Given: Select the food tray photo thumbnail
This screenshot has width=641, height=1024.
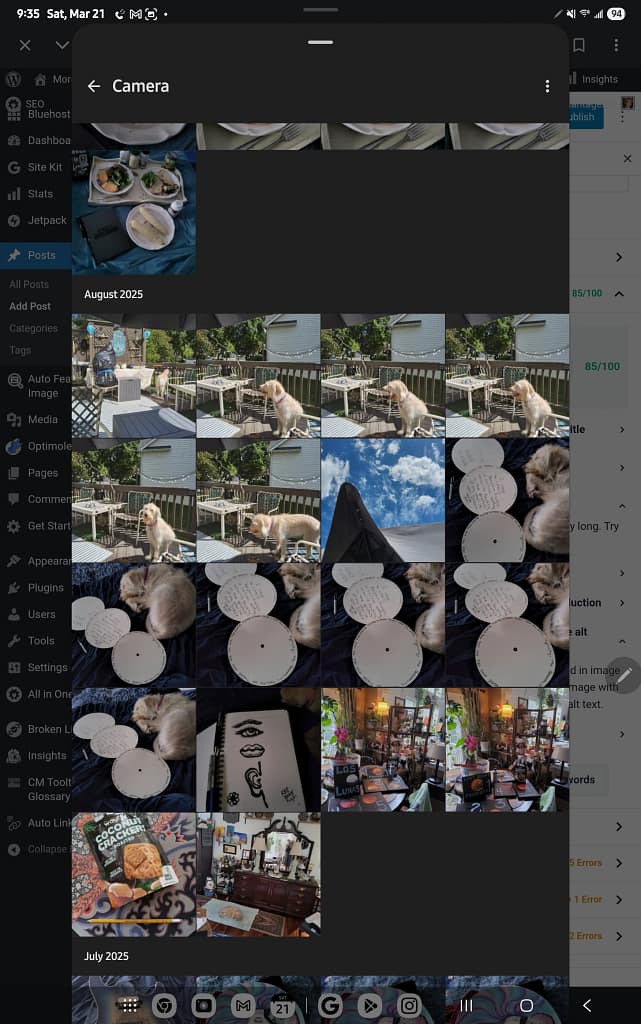Looking at the screenshot, I should 134,212.
